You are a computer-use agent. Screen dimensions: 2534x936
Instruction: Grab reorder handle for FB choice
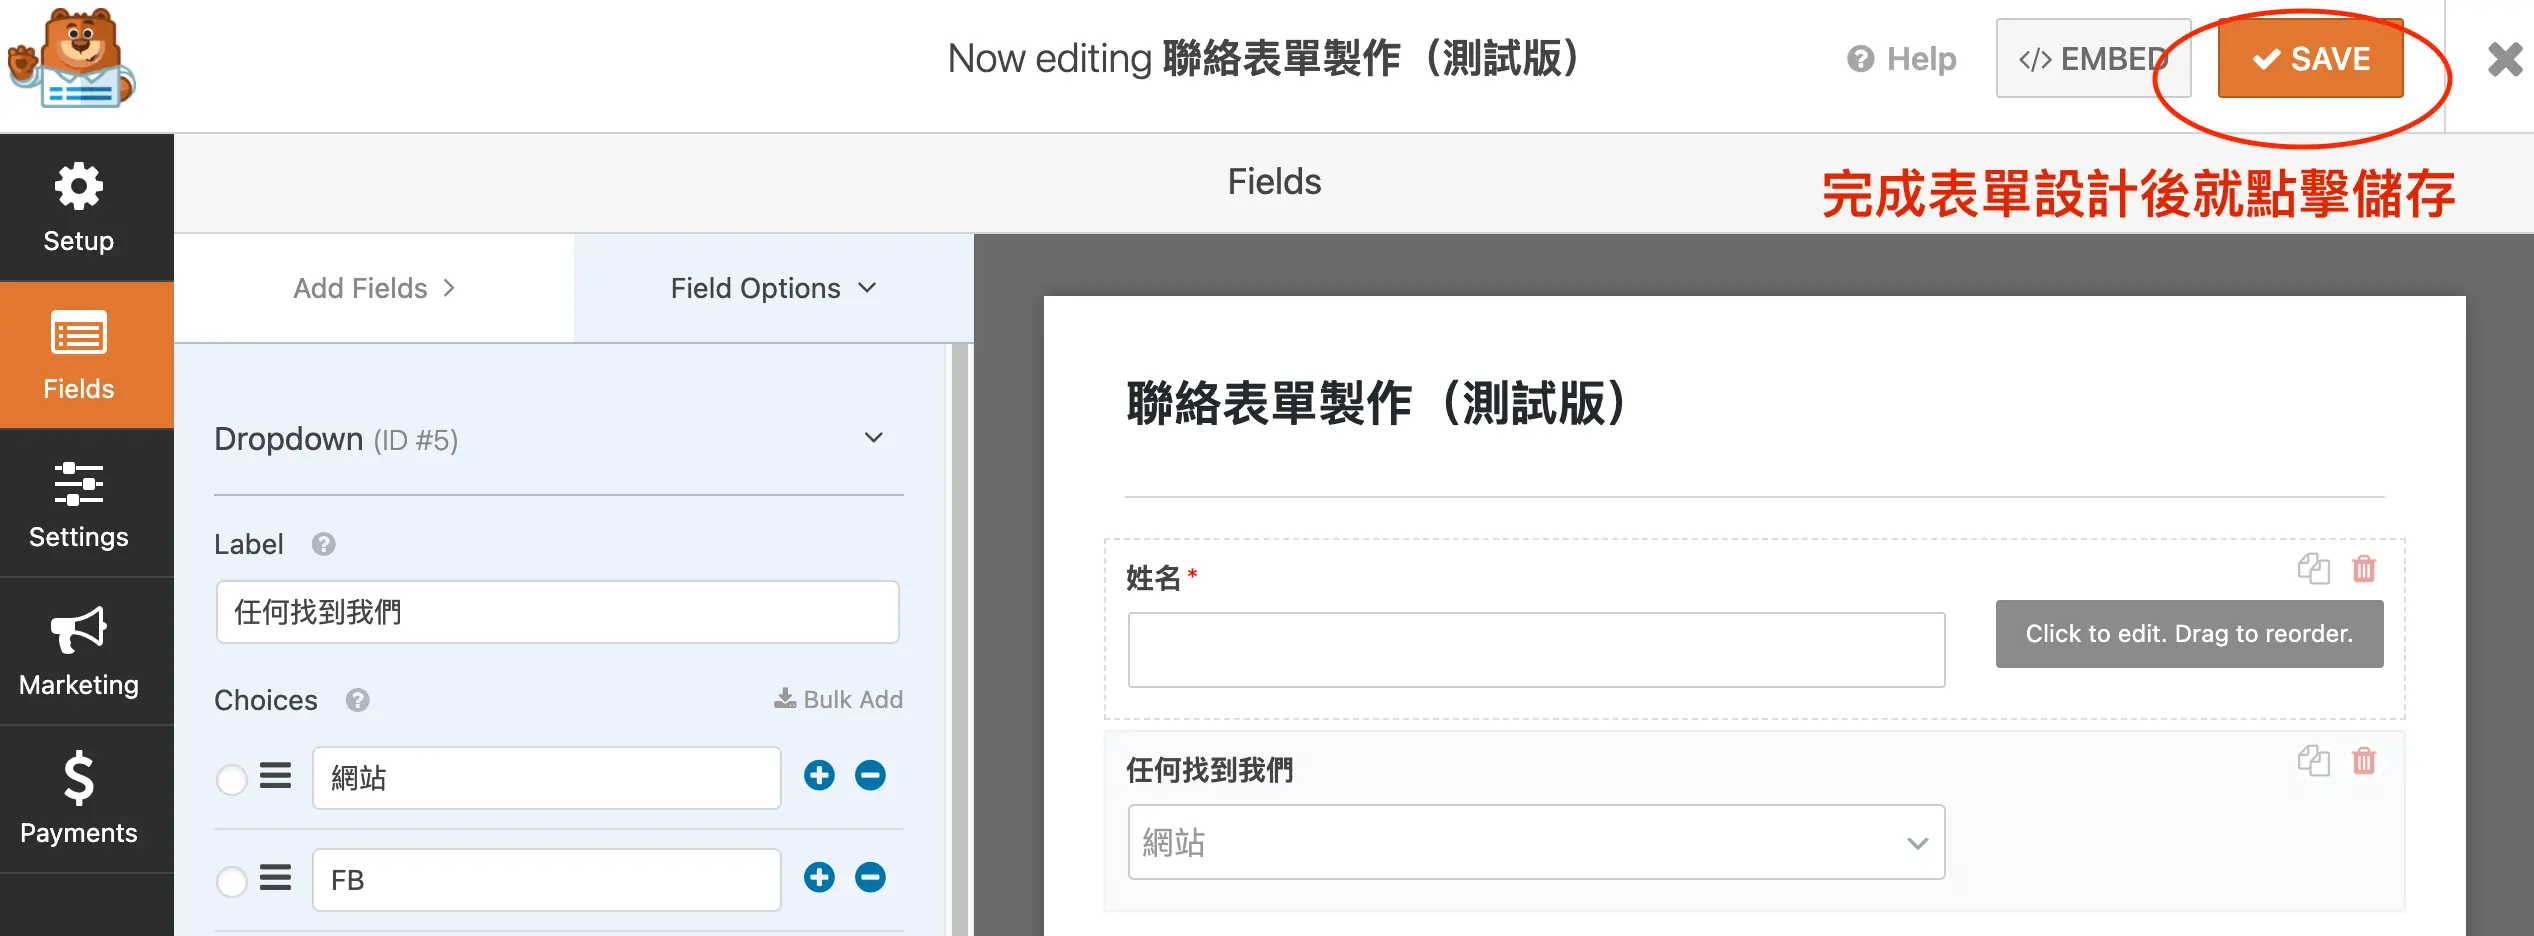tap(275, 878)
